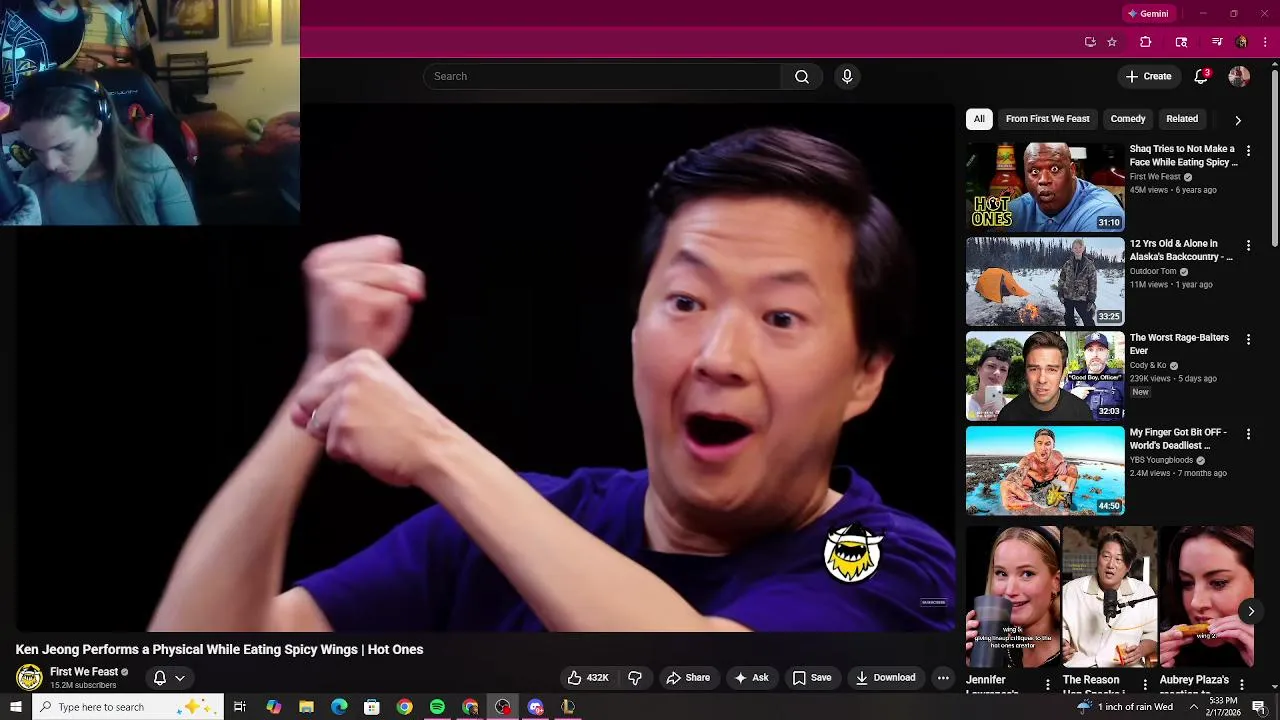Open the Shaq Tries to Not Make a Face thumbnail
The image size is (1280, 720).
(x=1045, y=187)
